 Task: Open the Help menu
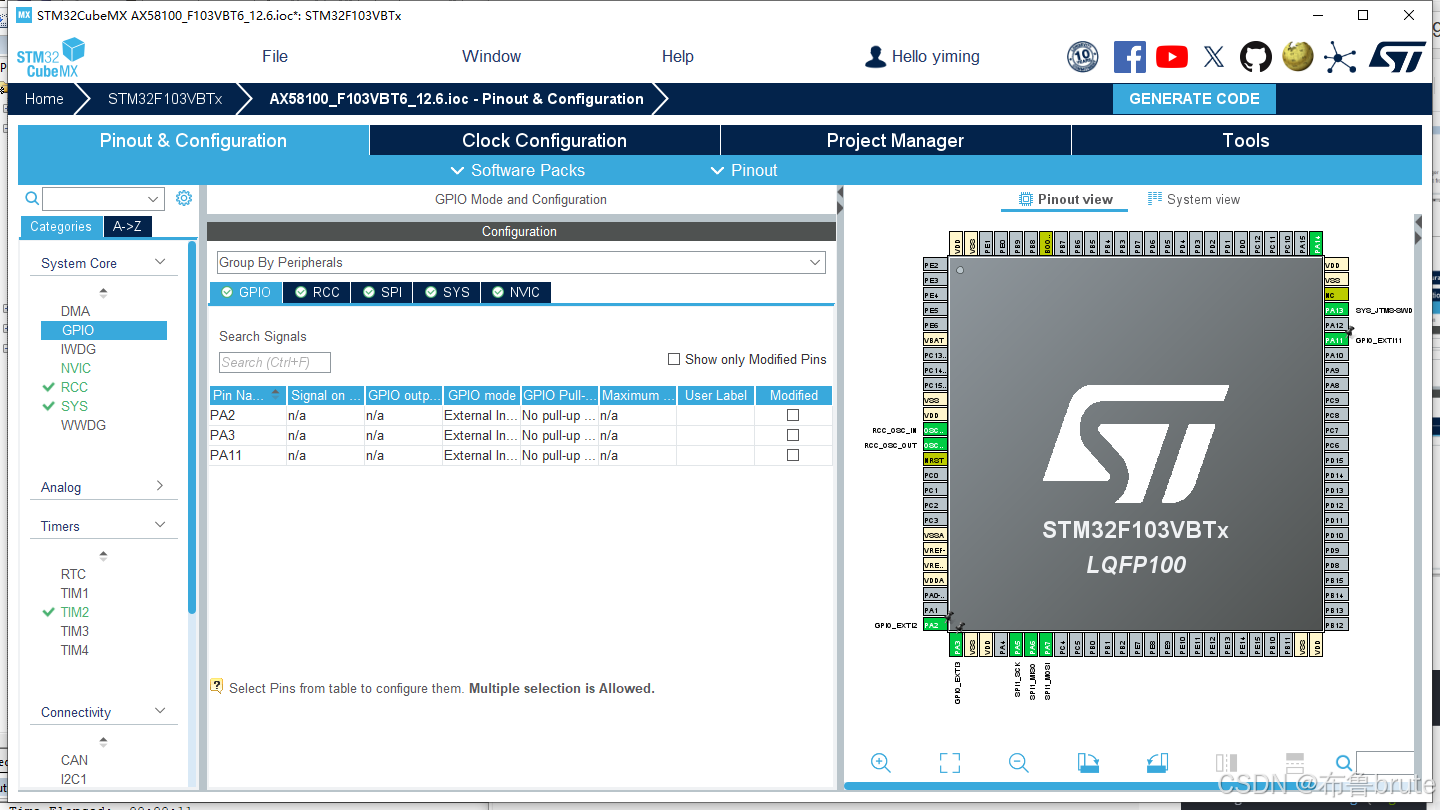677,56
